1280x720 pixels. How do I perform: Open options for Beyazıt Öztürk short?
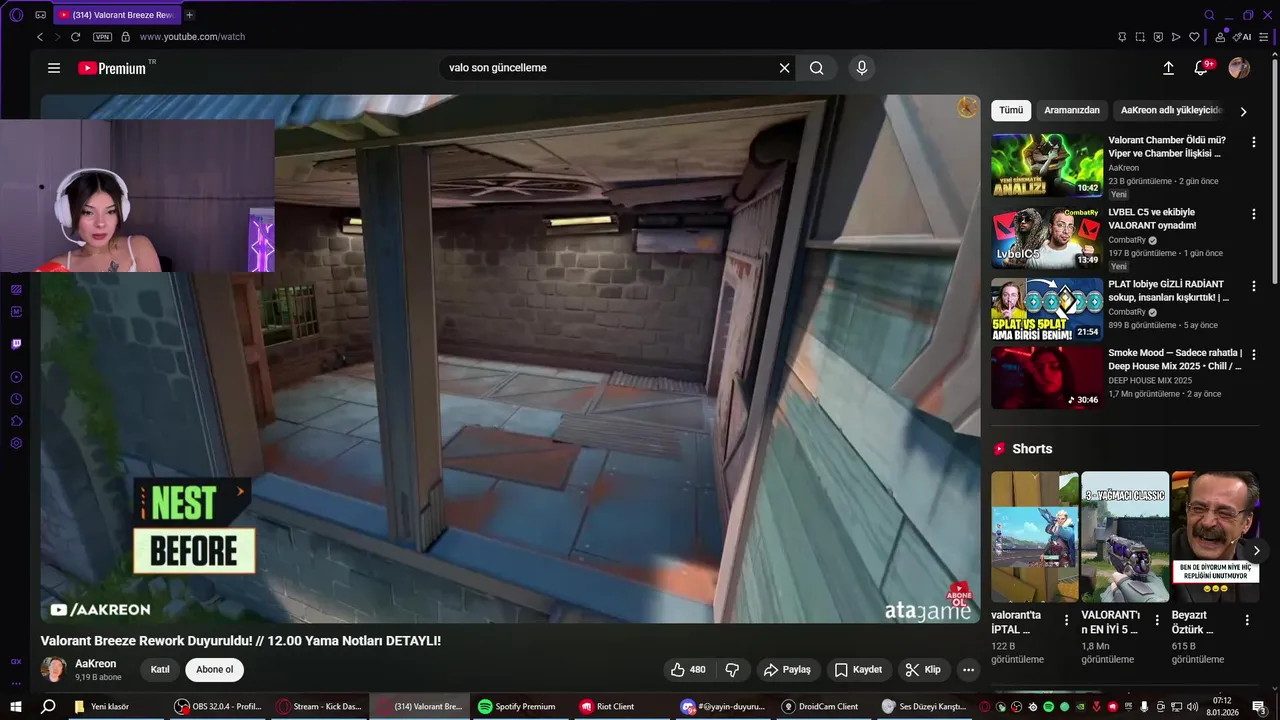coord(1247,620)
